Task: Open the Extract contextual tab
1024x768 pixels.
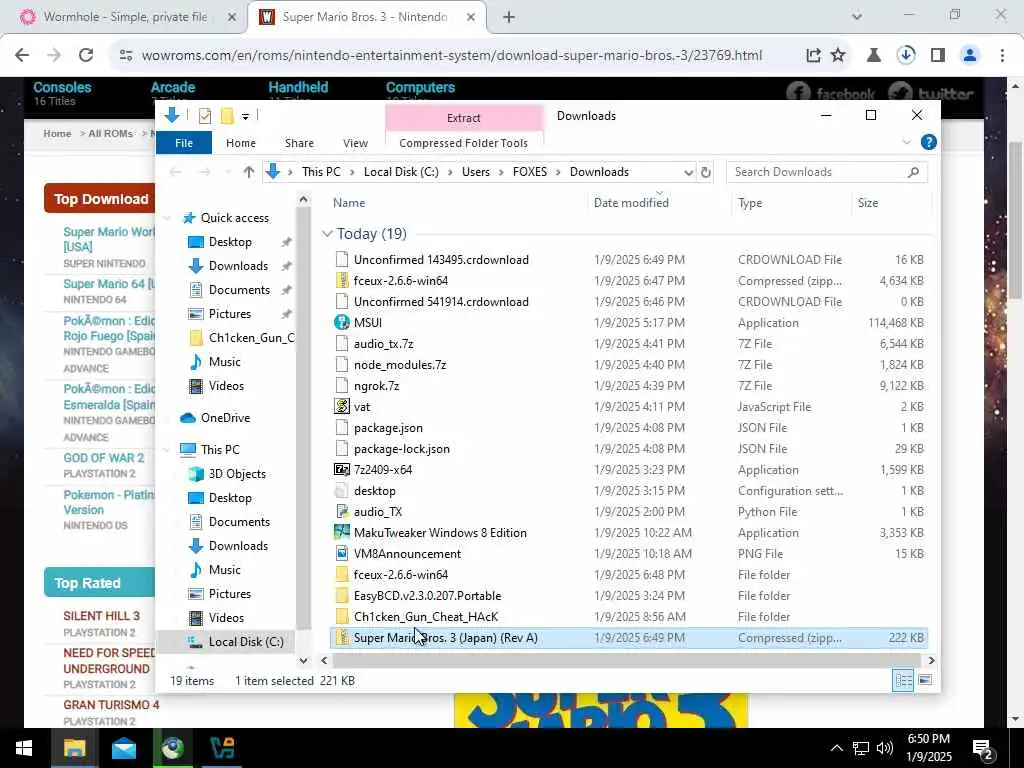Action: click(464, 118)
